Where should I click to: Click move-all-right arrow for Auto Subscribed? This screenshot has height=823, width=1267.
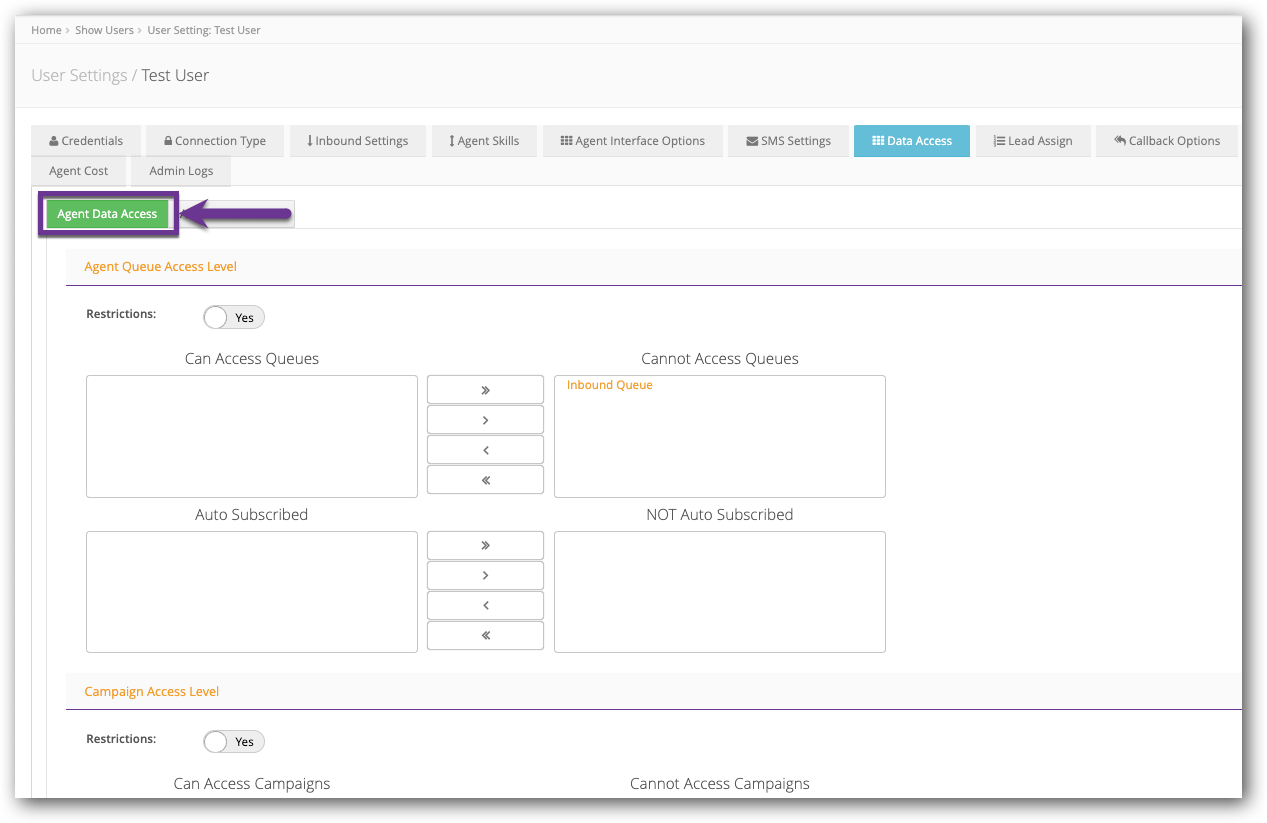click(x=485, y=546)
